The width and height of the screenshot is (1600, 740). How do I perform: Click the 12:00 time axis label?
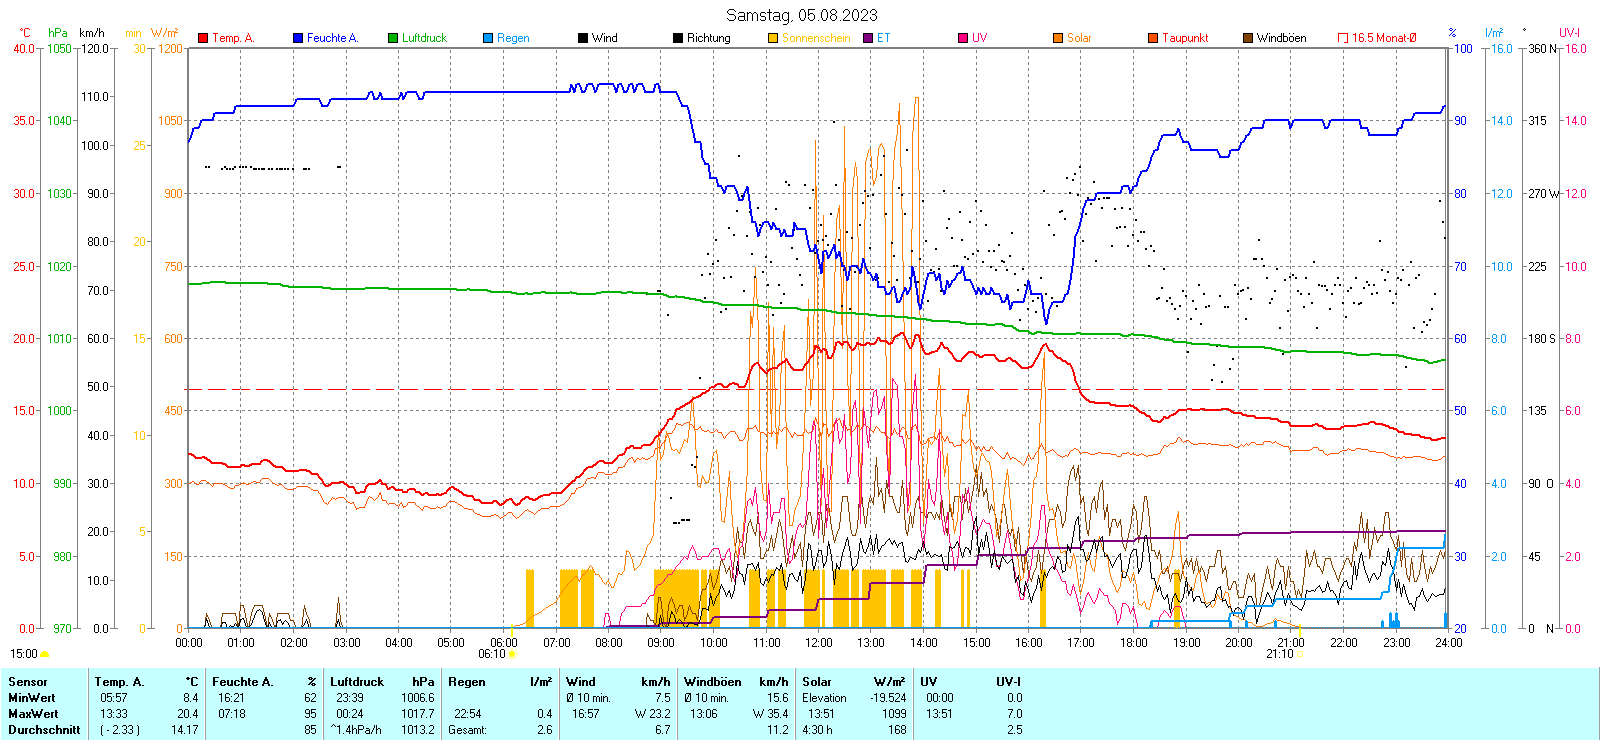[x=818, y=642]
